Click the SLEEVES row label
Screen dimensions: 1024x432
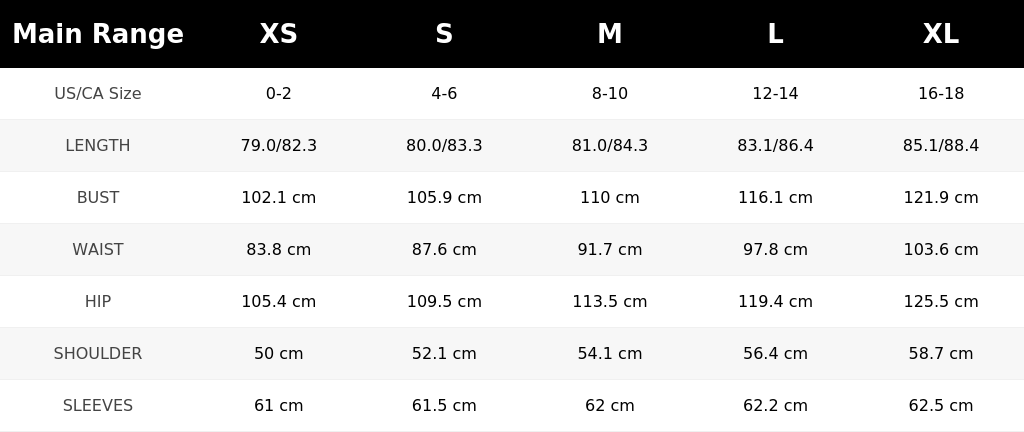point(98,406)
